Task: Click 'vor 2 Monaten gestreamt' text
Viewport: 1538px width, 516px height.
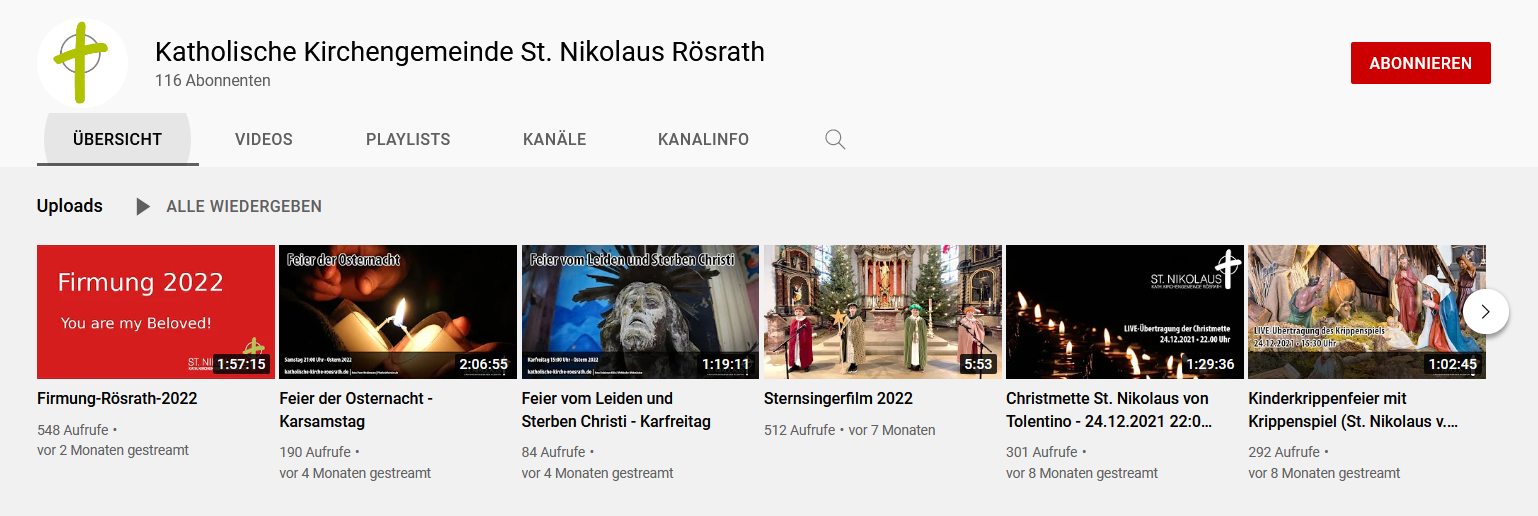Action: click(113, 450)
